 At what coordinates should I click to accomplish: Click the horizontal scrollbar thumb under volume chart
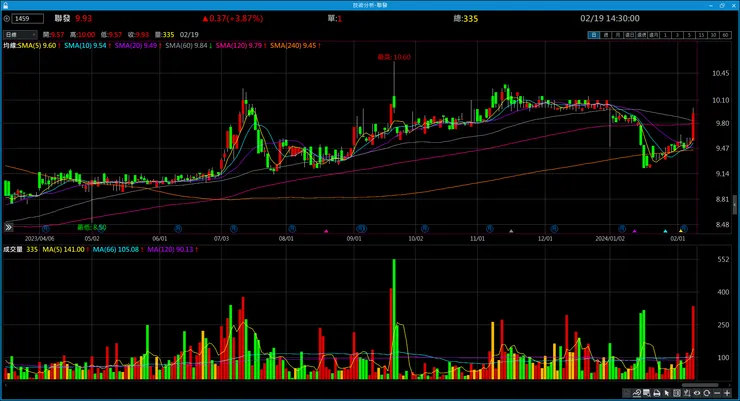700,385
